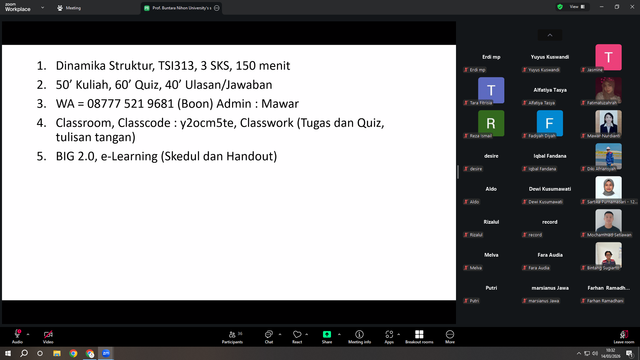Select Mawar Nurdianti's photo tile
The image size is (640, 360).
pyautogui.click(x=608, y=123)
